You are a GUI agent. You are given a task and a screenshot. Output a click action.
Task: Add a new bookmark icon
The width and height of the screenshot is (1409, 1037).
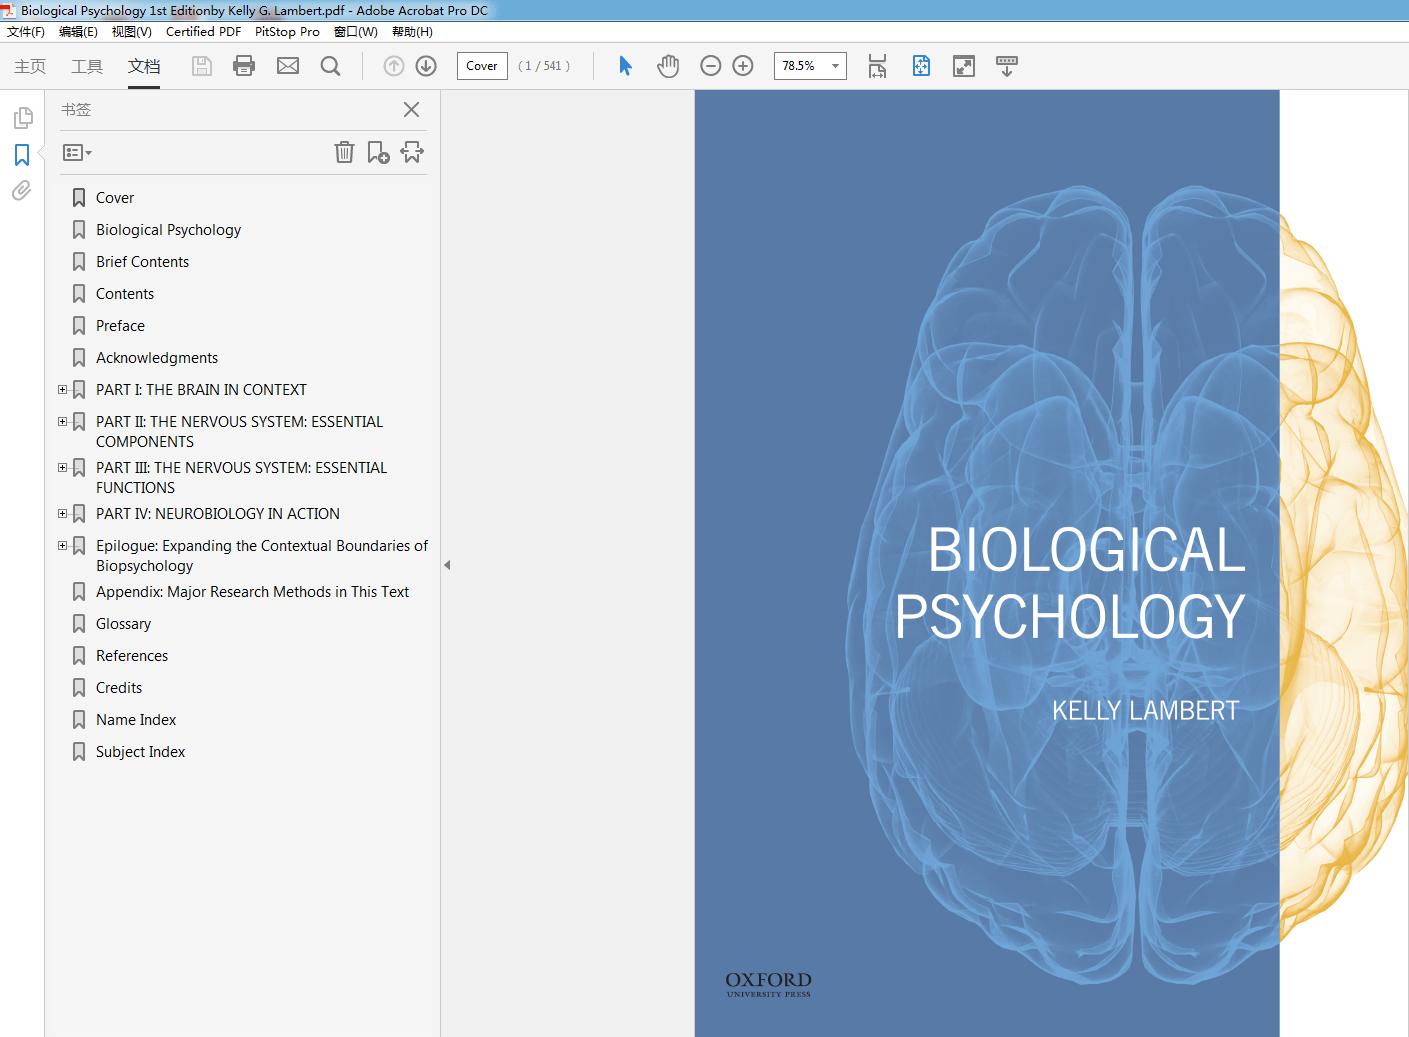[378, 152]
